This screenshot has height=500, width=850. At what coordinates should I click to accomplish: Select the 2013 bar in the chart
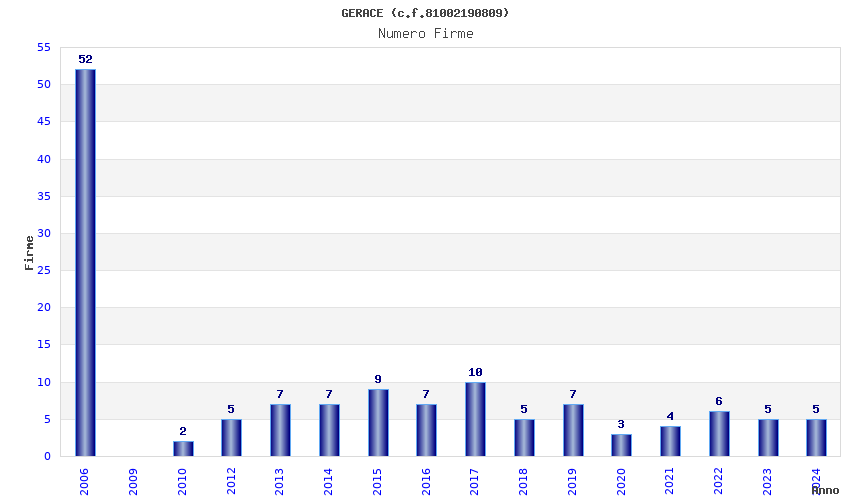pos(280,430)
